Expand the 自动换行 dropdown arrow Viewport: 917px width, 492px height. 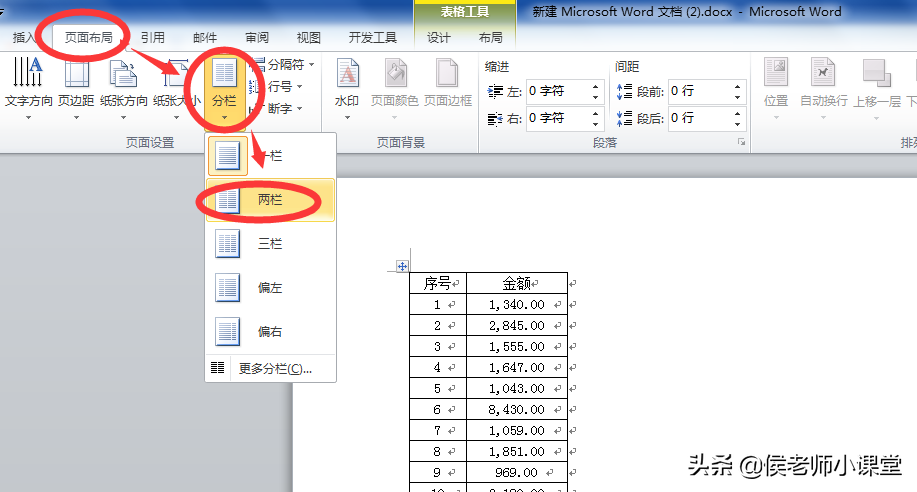click(823, 118)
